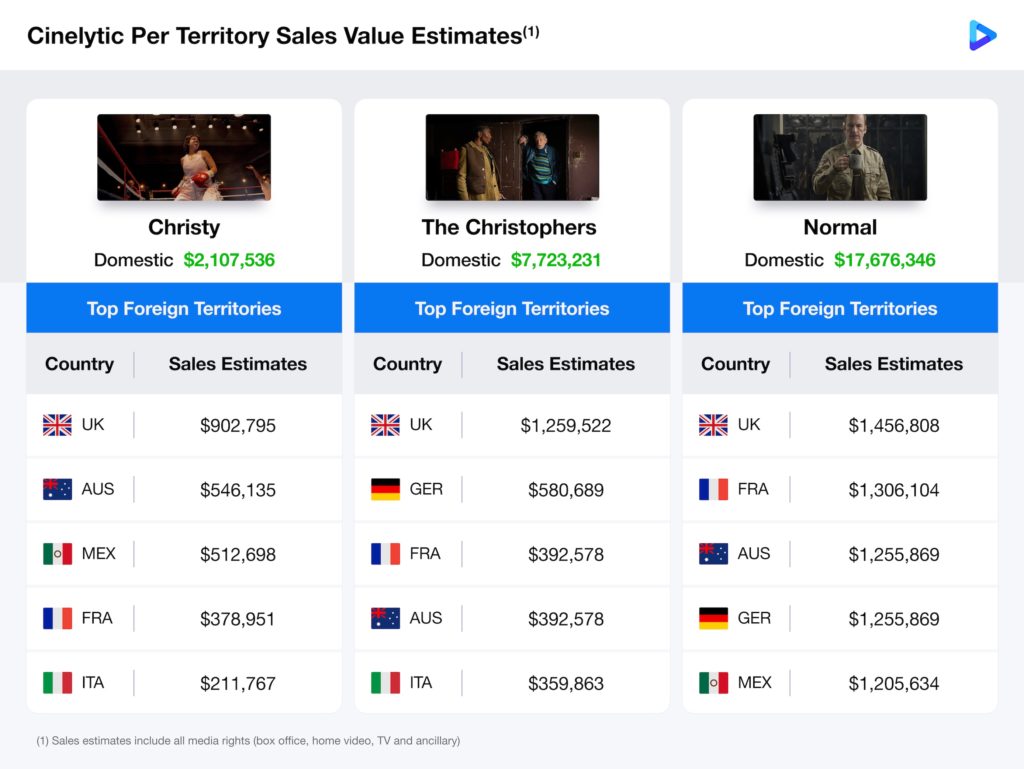Click the Italy flag under The Christophers
The width and height of the screenshot is (1024, 769).
(385, 683)
